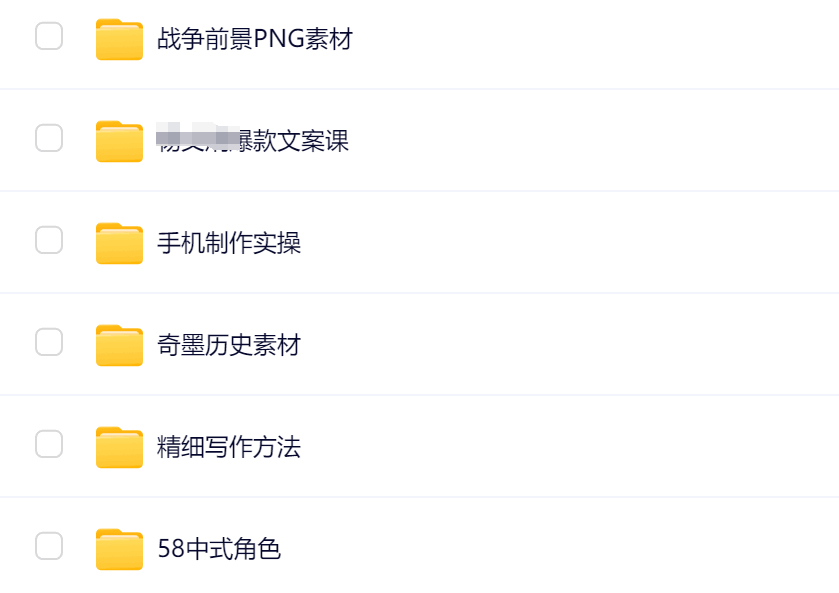Click the 58中式角色 folder icon
The height and width of the screenshot is (593, 839).
tap(119, 549)
